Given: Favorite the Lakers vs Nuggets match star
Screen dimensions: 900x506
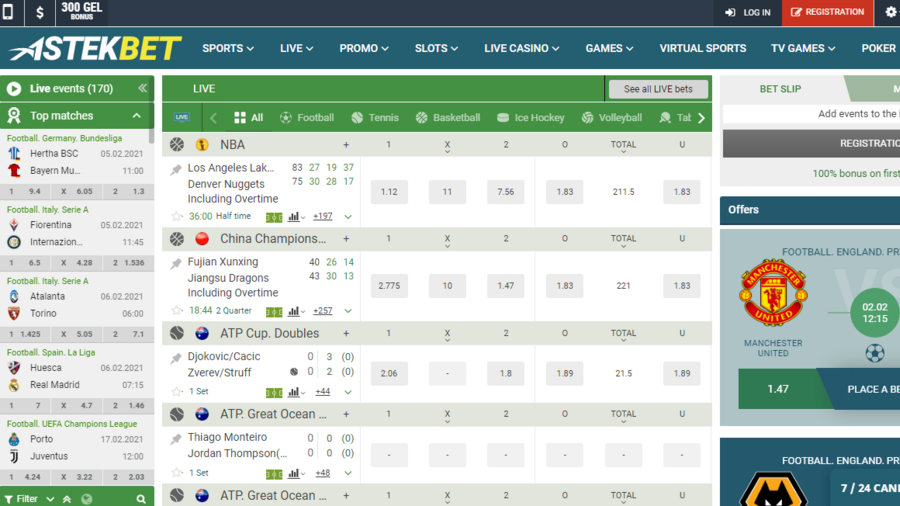Looking at the screenshot, I should 177,216.
